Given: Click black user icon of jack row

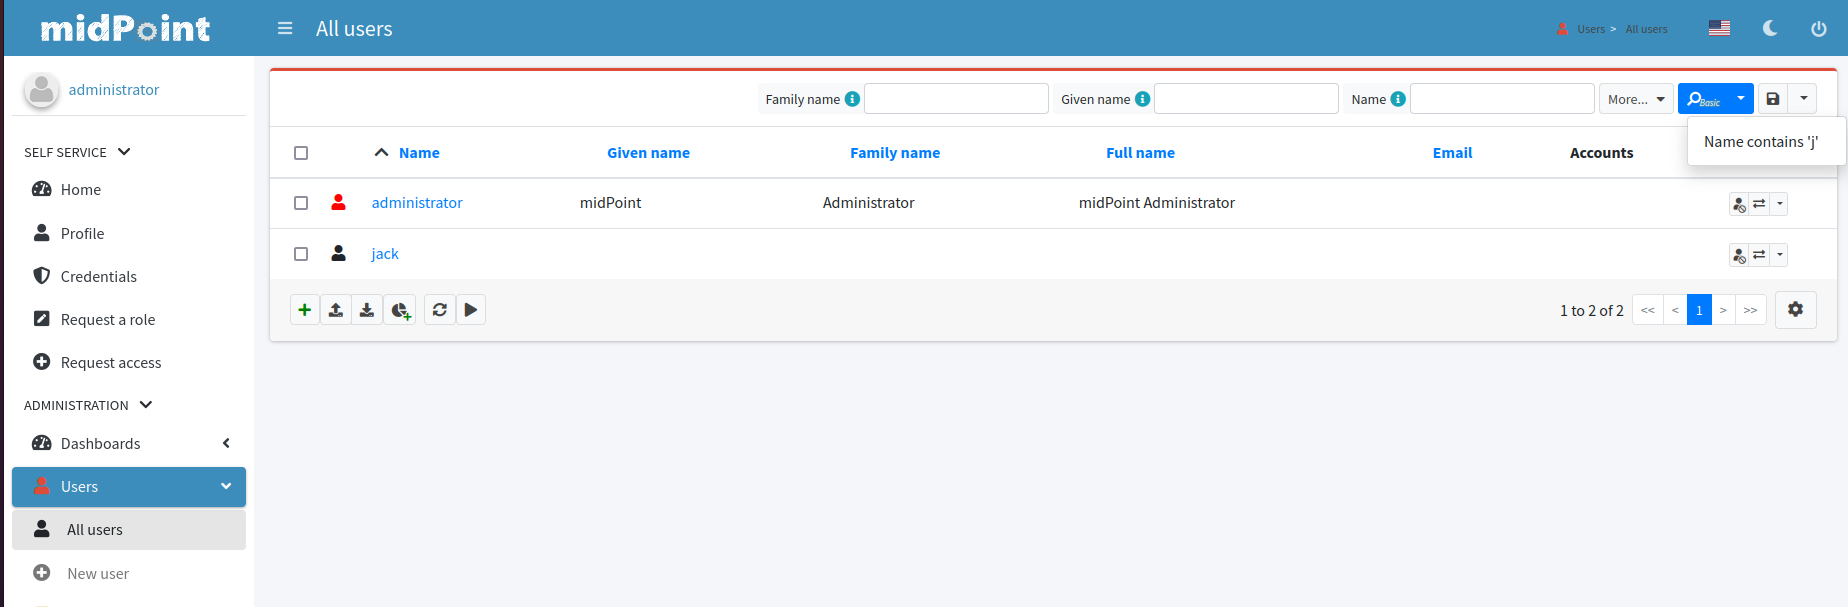Looking at the screenshot, I should 339,253.
